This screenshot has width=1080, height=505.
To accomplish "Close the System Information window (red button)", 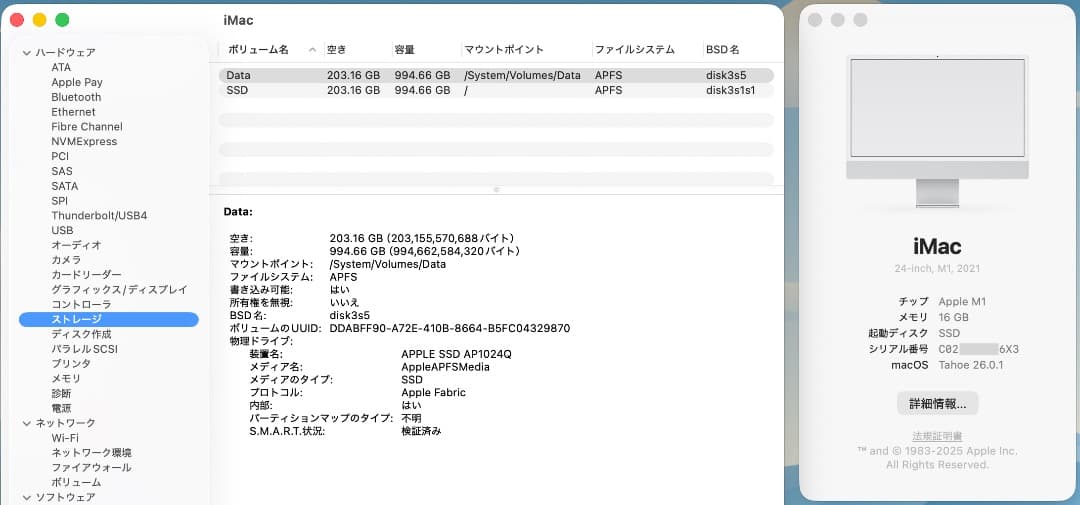I will 17,20.
